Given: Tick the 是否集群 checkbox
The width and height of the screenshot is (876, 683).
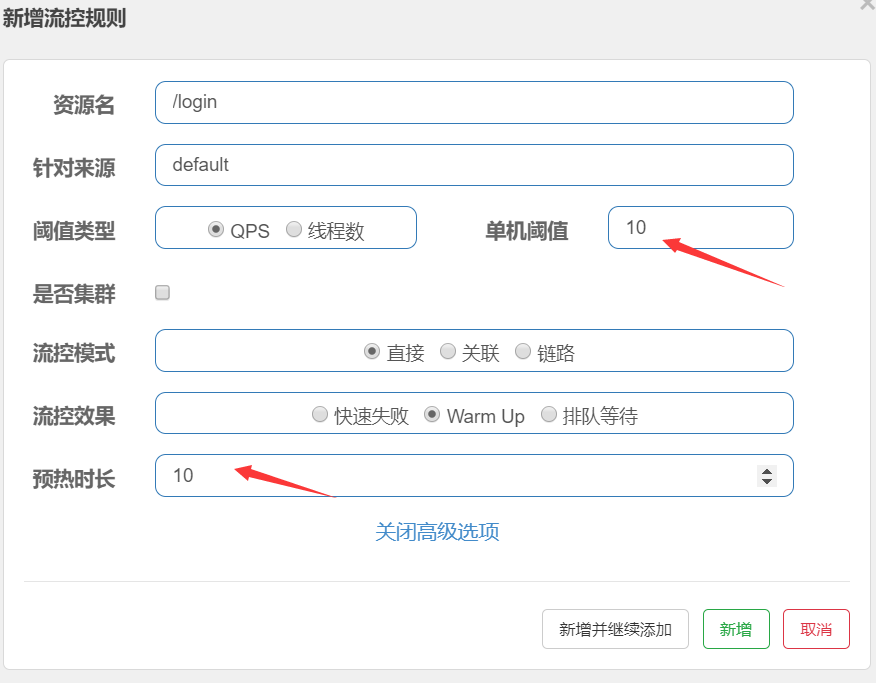Looking at the screenshot, I should (163, 293).
